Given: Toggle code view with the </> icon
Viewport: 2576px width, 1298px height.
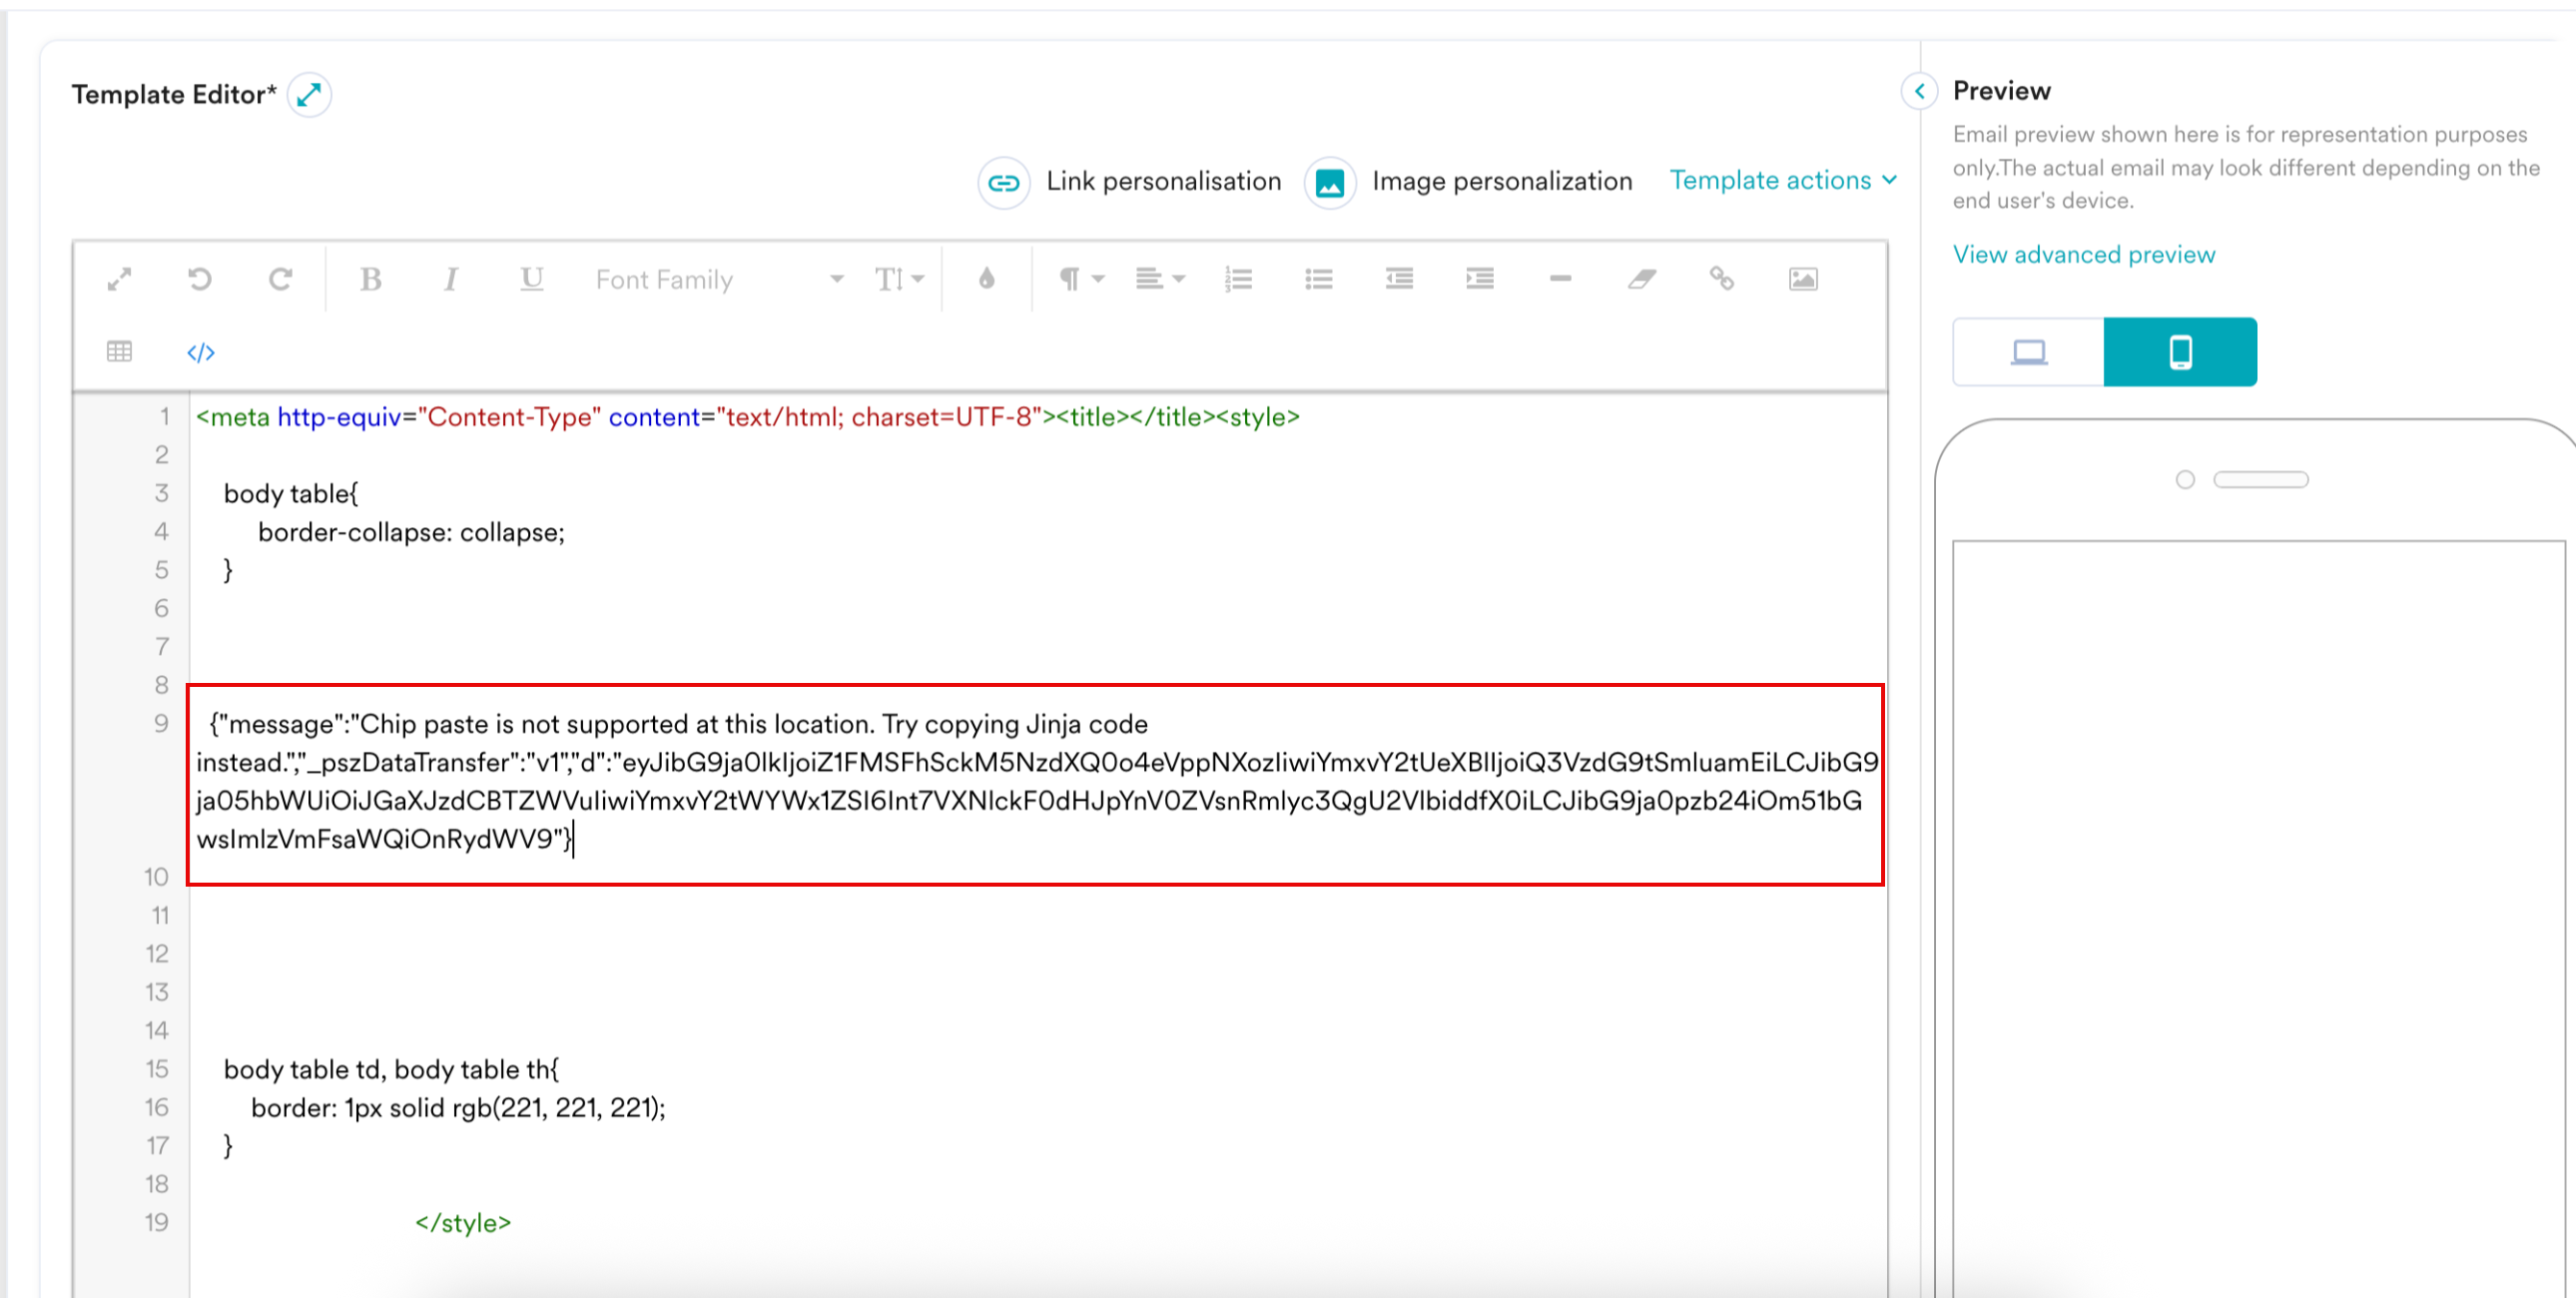Looking at the screenshot, I should coord(201,352).
